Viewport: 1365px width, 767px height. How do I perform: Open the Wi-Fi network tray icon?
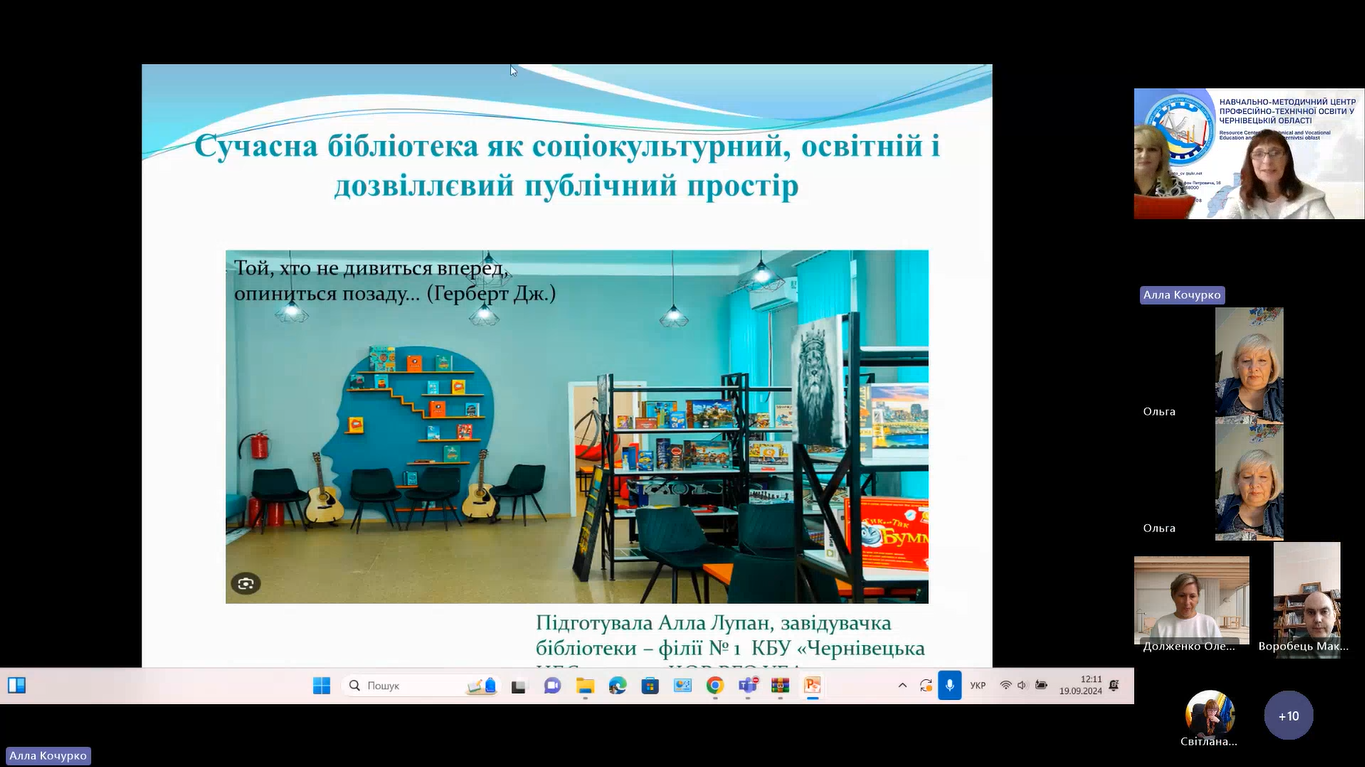[x=1006, y=686]
